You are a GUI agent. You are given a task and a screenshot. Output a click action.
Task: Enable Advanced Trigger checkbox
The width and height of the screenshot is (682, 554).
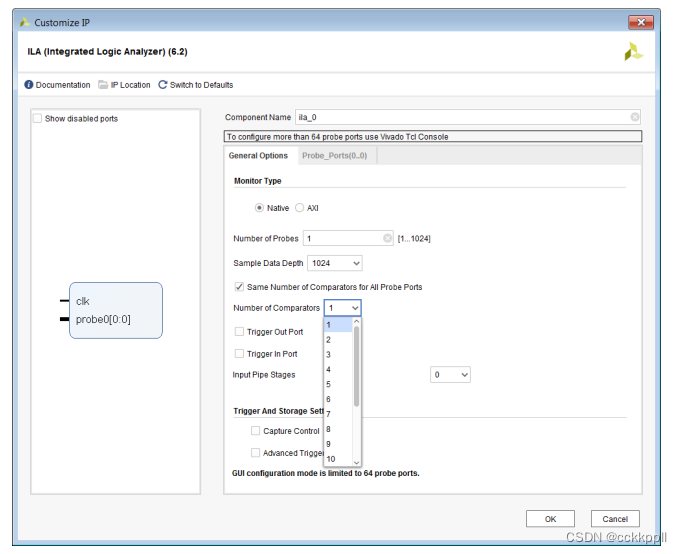coord(255,453)
